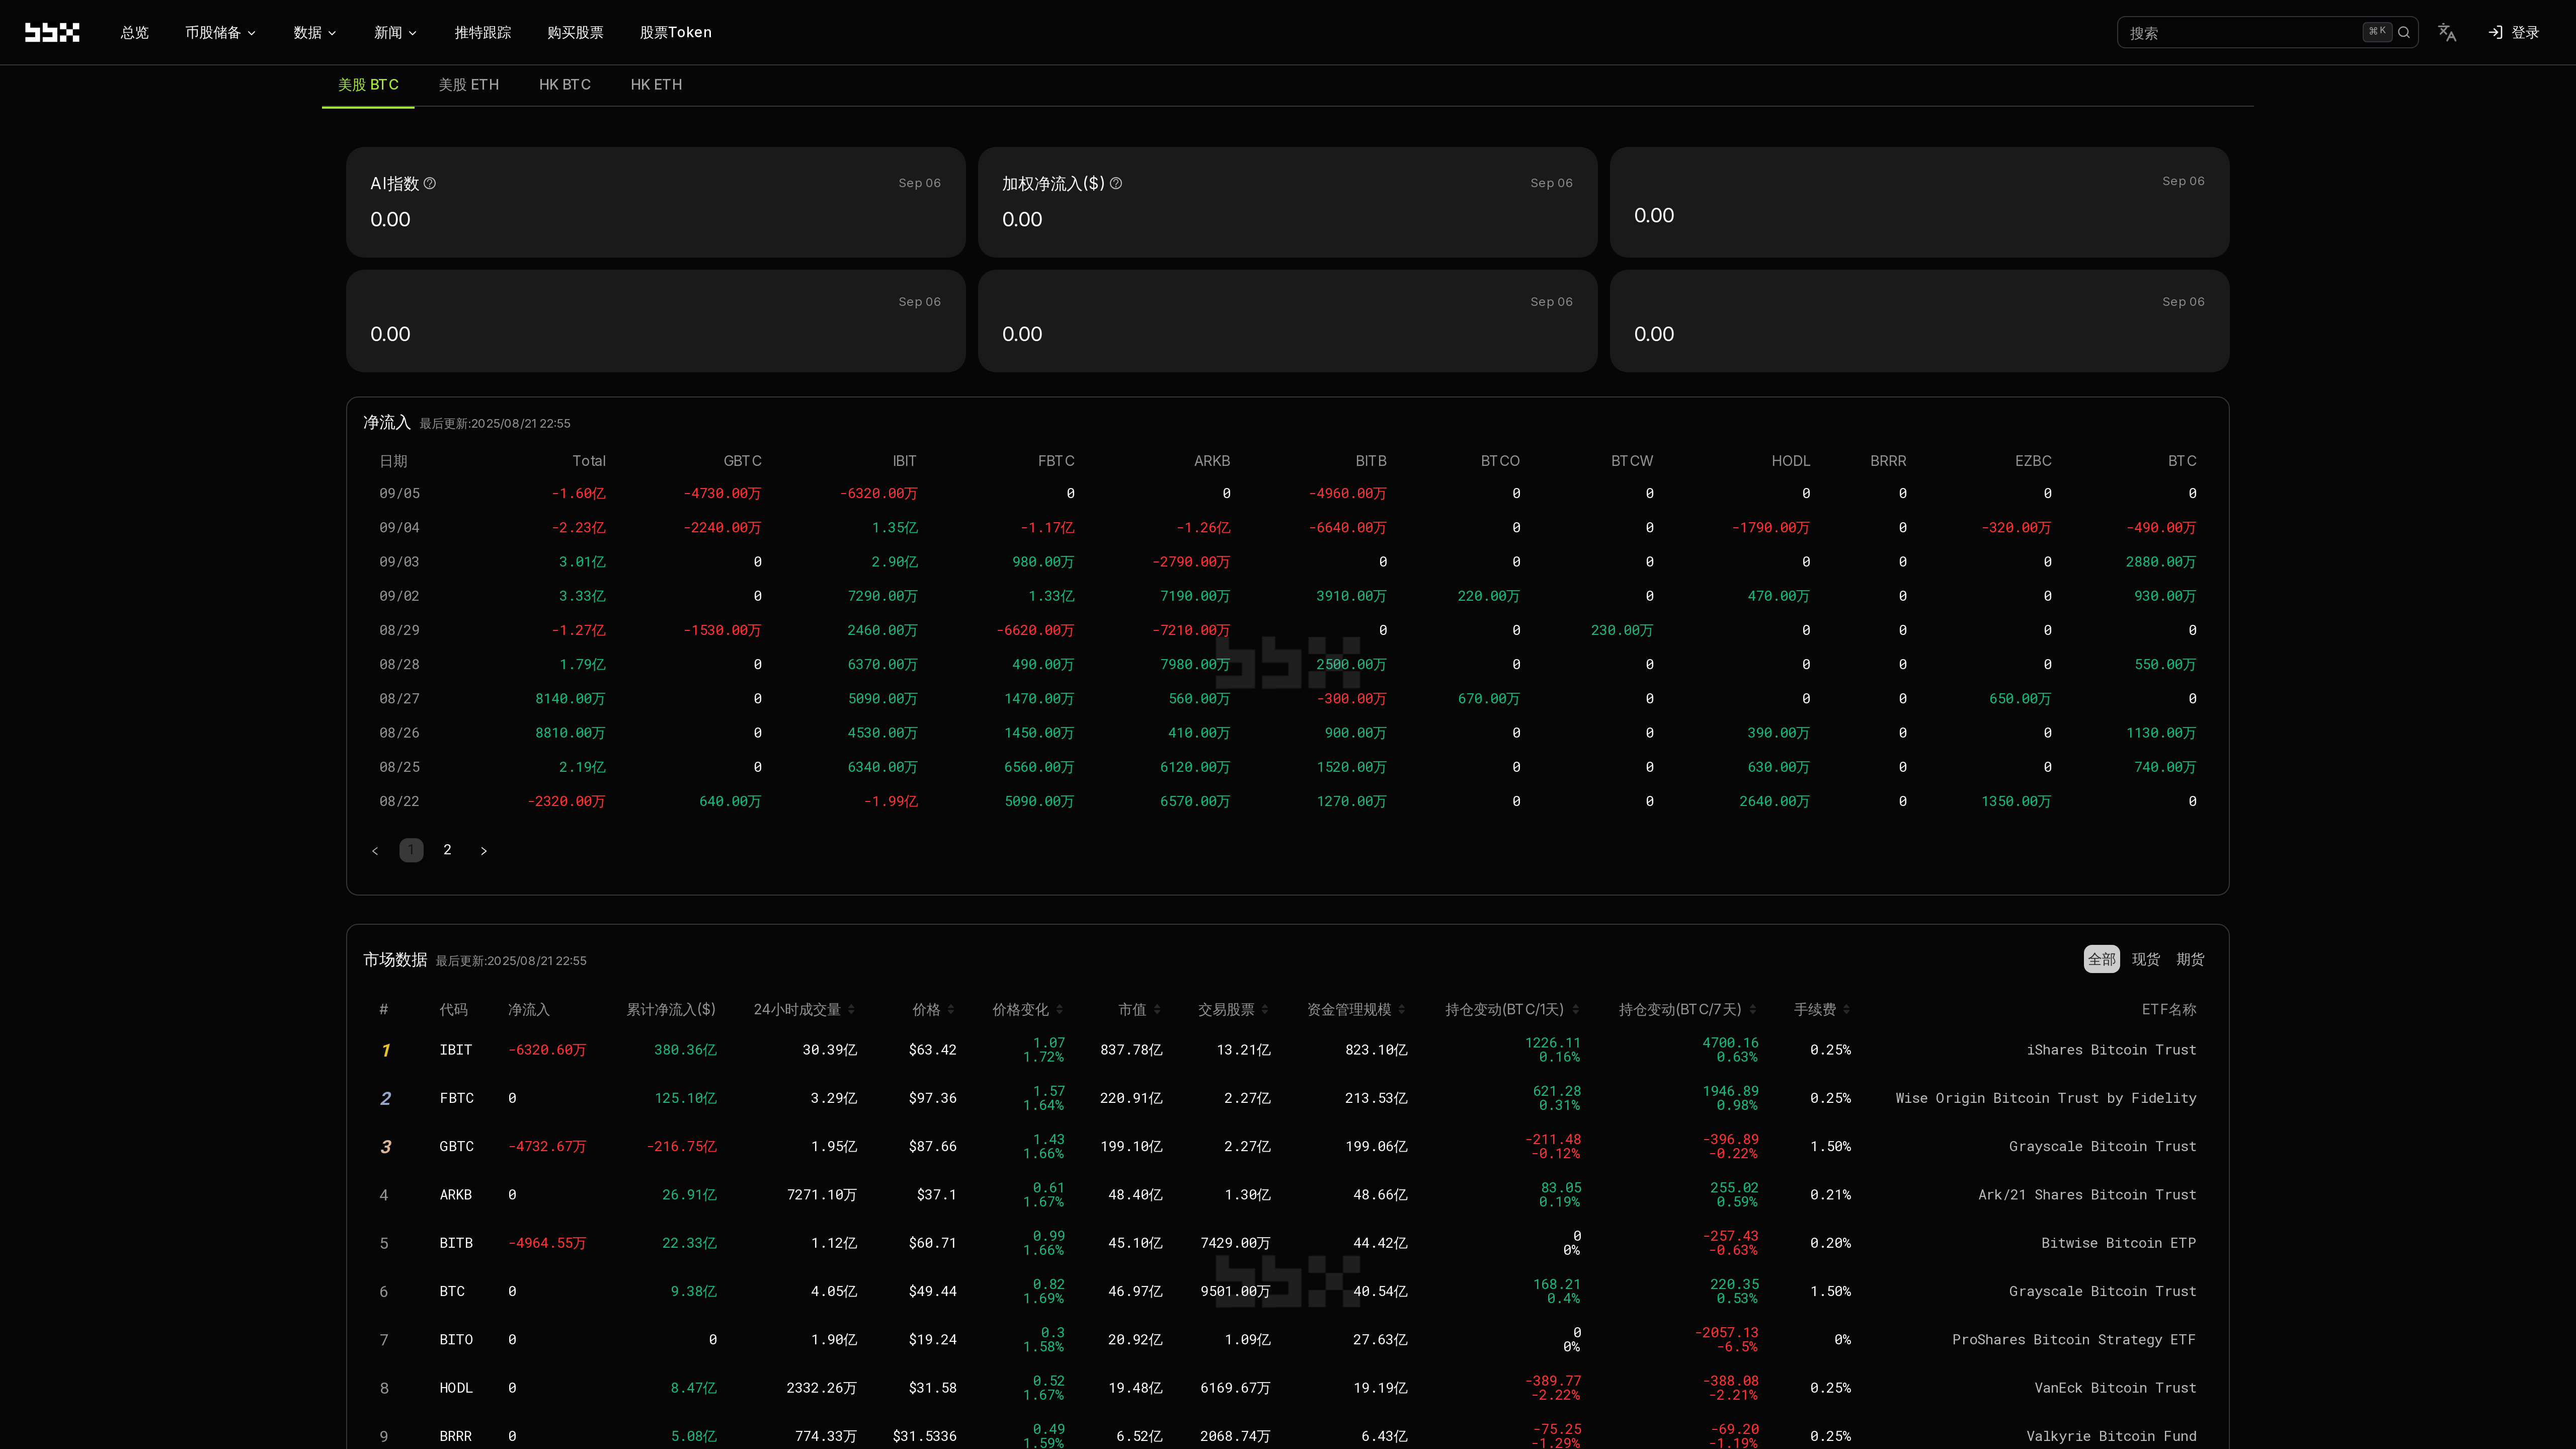The image size is (2576, 1449).
Task: Sort by 价格 column
Action: pyautogui.click(x=950, y=1009)
